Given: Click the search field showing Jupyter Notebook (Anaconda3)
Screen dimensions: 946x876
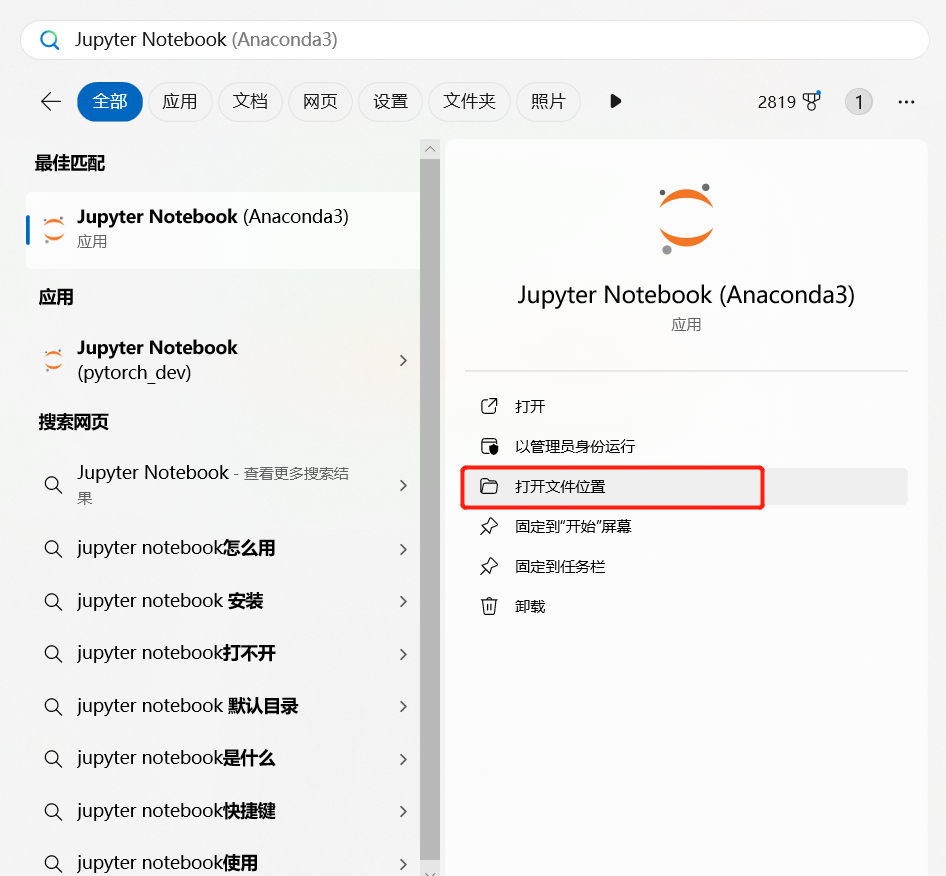Looking at the screenshot, I should tap(475, 40).
